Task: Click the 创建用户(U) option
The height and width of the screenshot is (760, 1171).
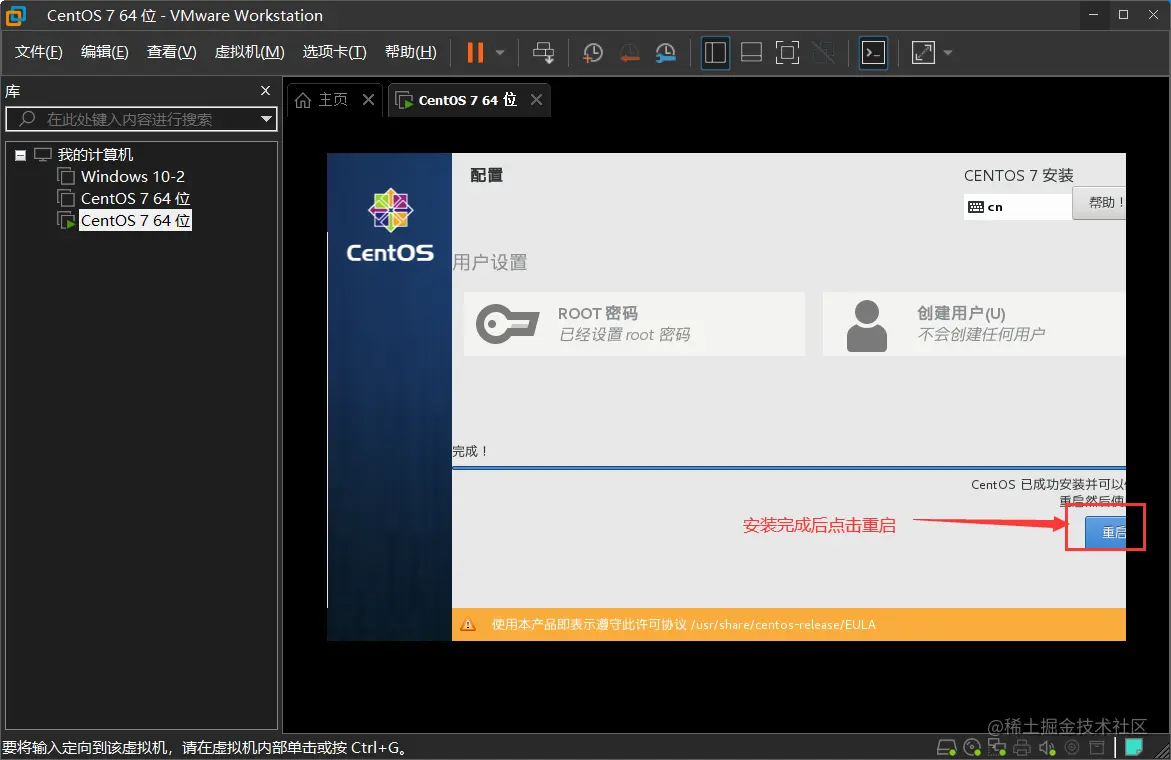Action: (x=974, y=323)
